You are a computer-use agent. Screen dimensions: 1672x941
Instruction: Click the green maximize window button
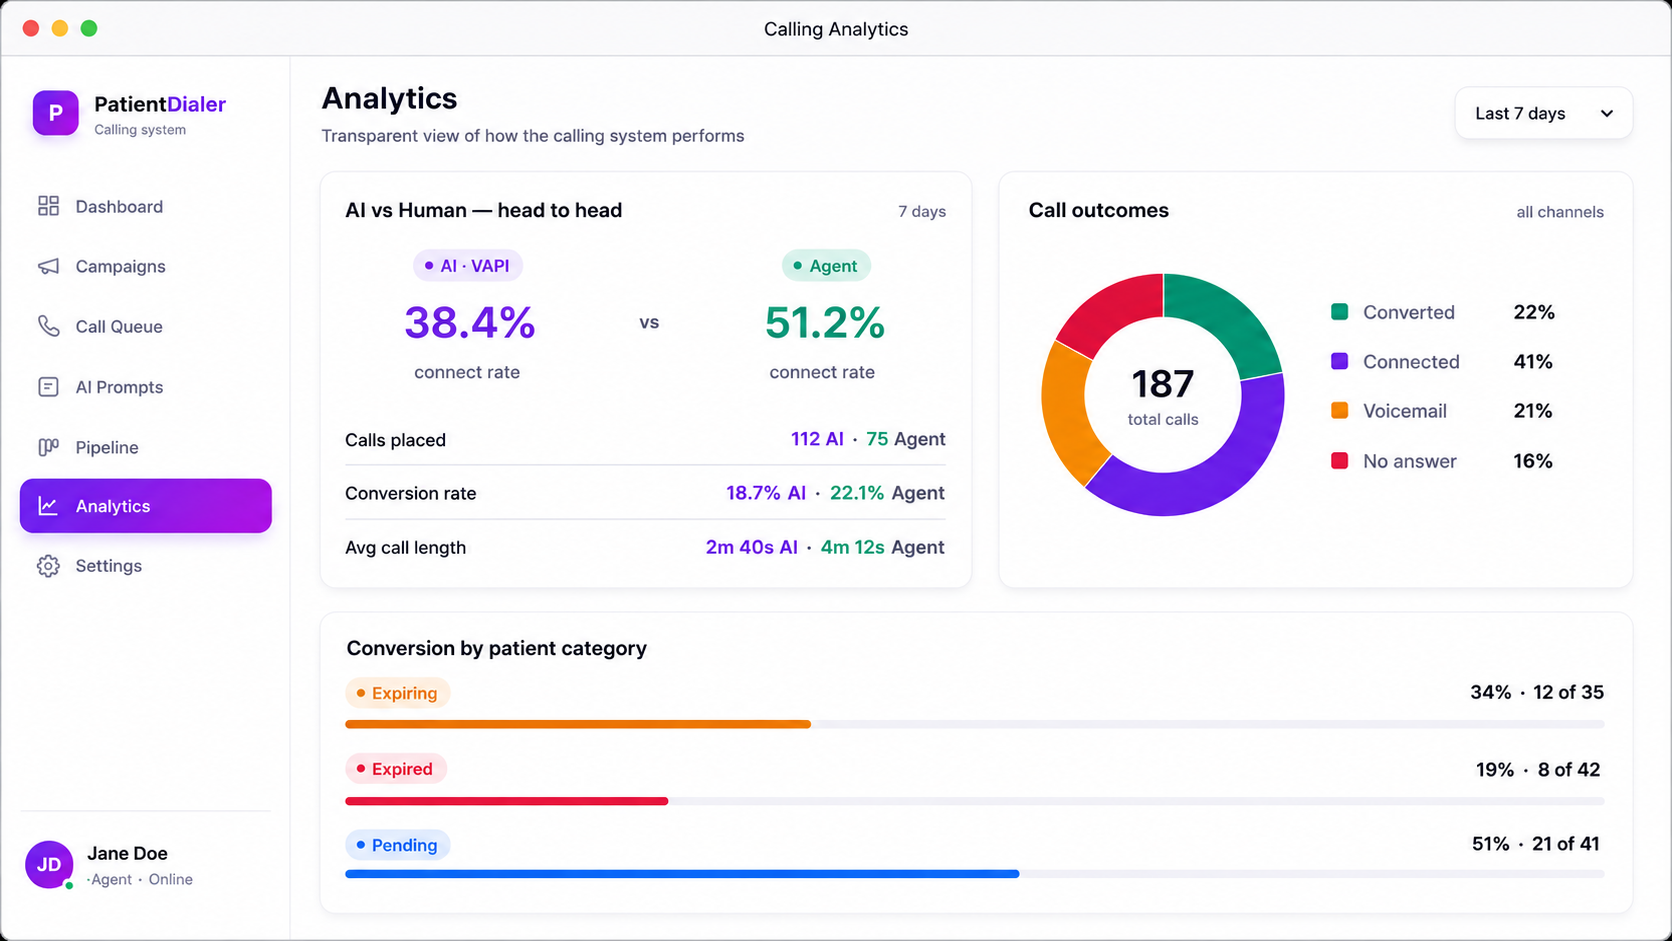(89, 28)
